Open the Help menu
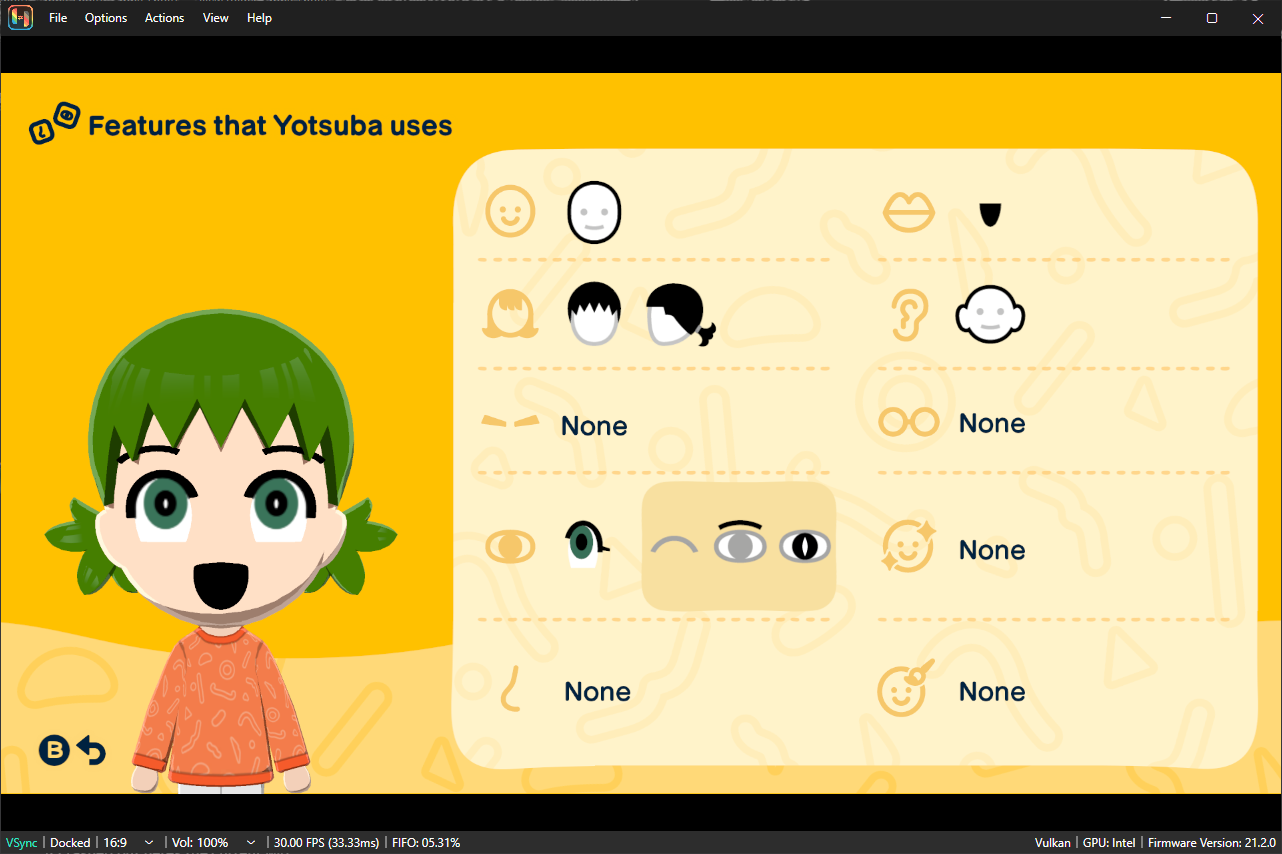The image size is (1282, 854). (259, 18)
